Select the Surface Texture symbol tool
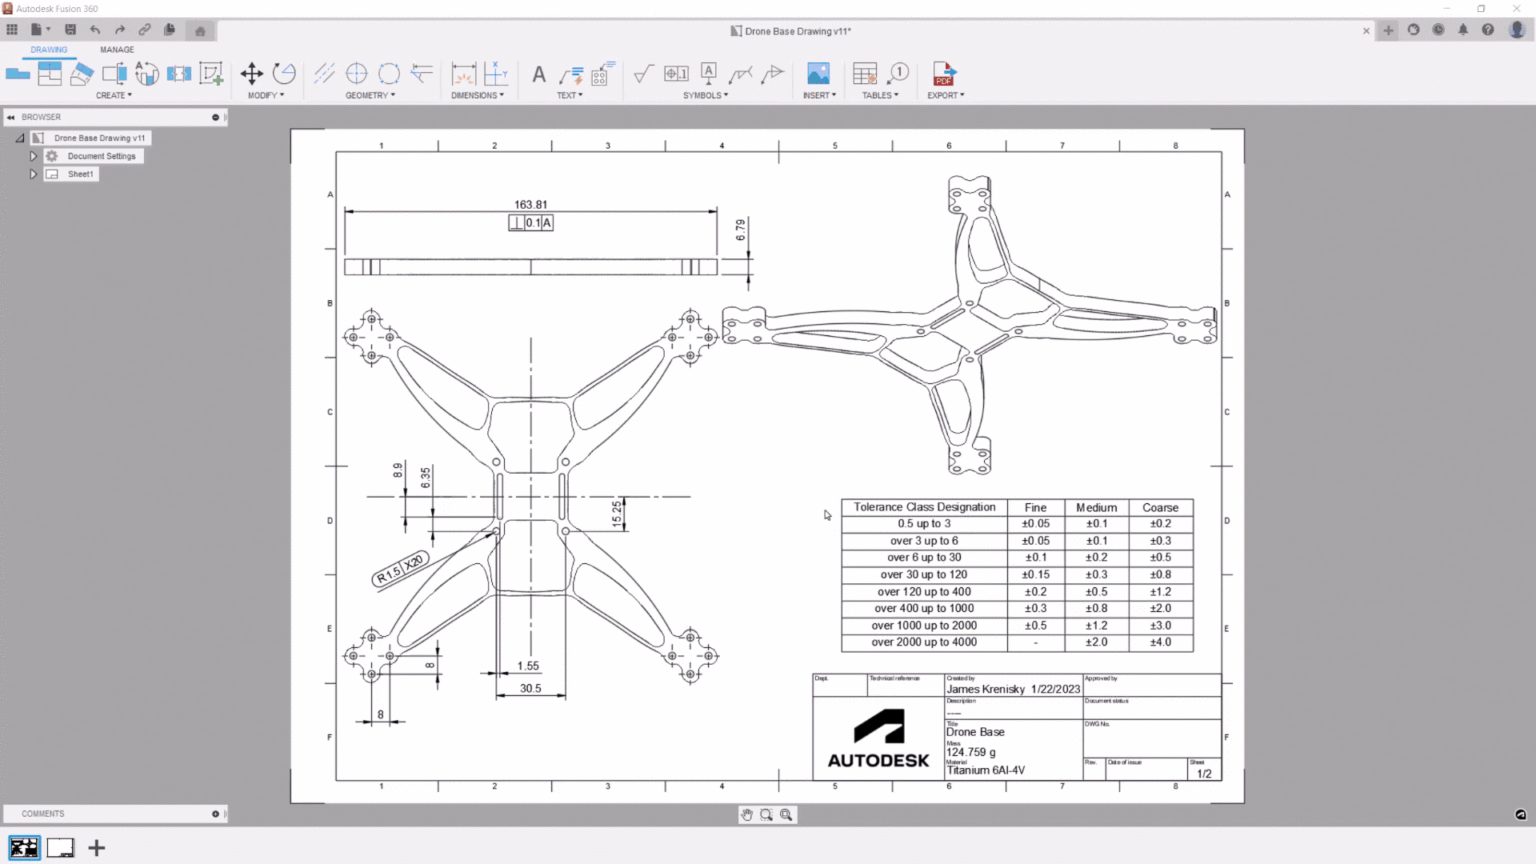The image size is (1536, 864). 643,74
